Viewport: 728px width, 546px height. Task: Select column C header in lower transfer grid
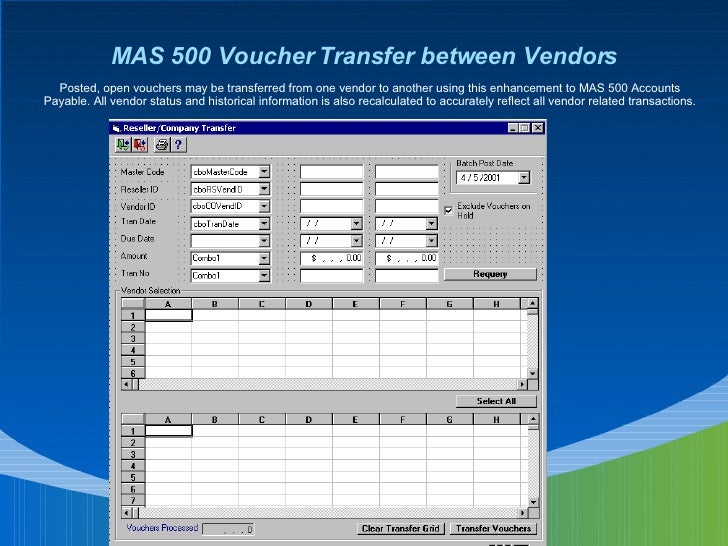pyautogui.click(x=261, y=420)
